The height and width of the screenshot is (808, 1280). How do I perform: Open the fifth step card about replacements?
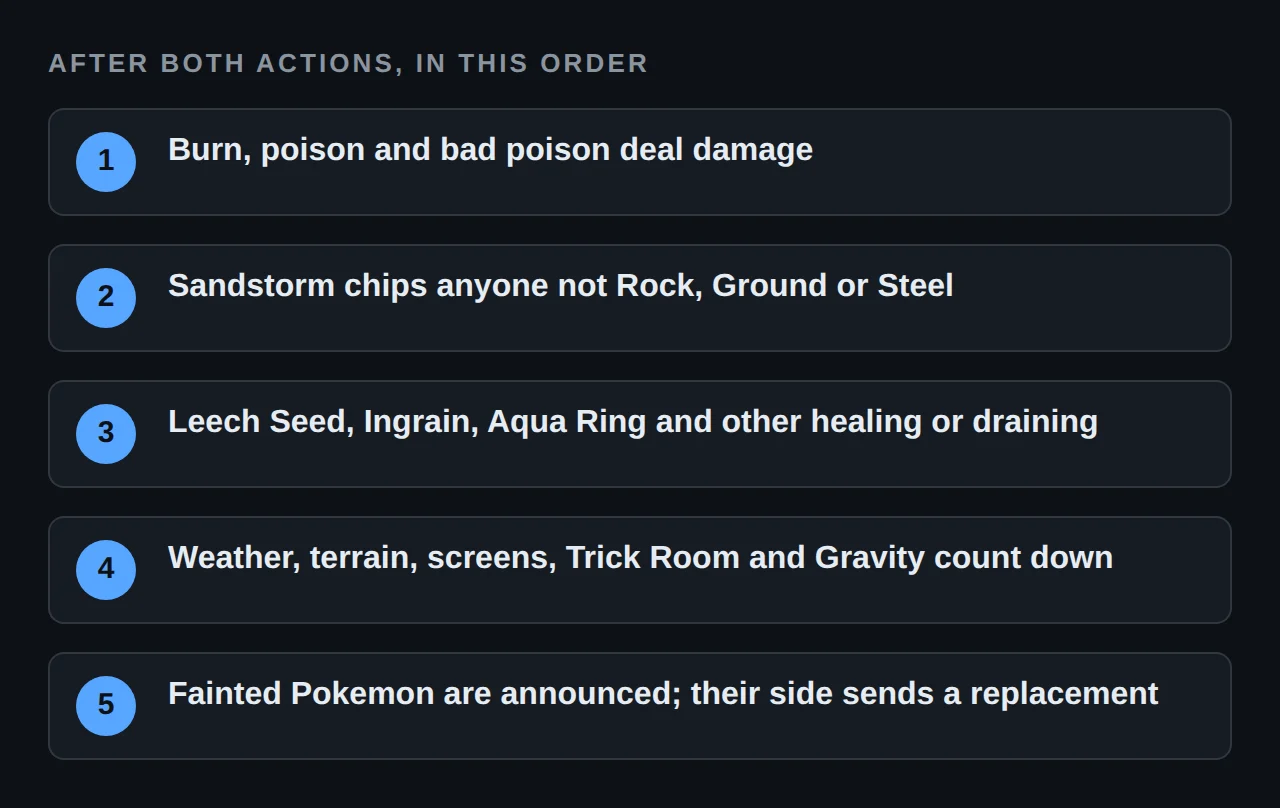(640, 706)
